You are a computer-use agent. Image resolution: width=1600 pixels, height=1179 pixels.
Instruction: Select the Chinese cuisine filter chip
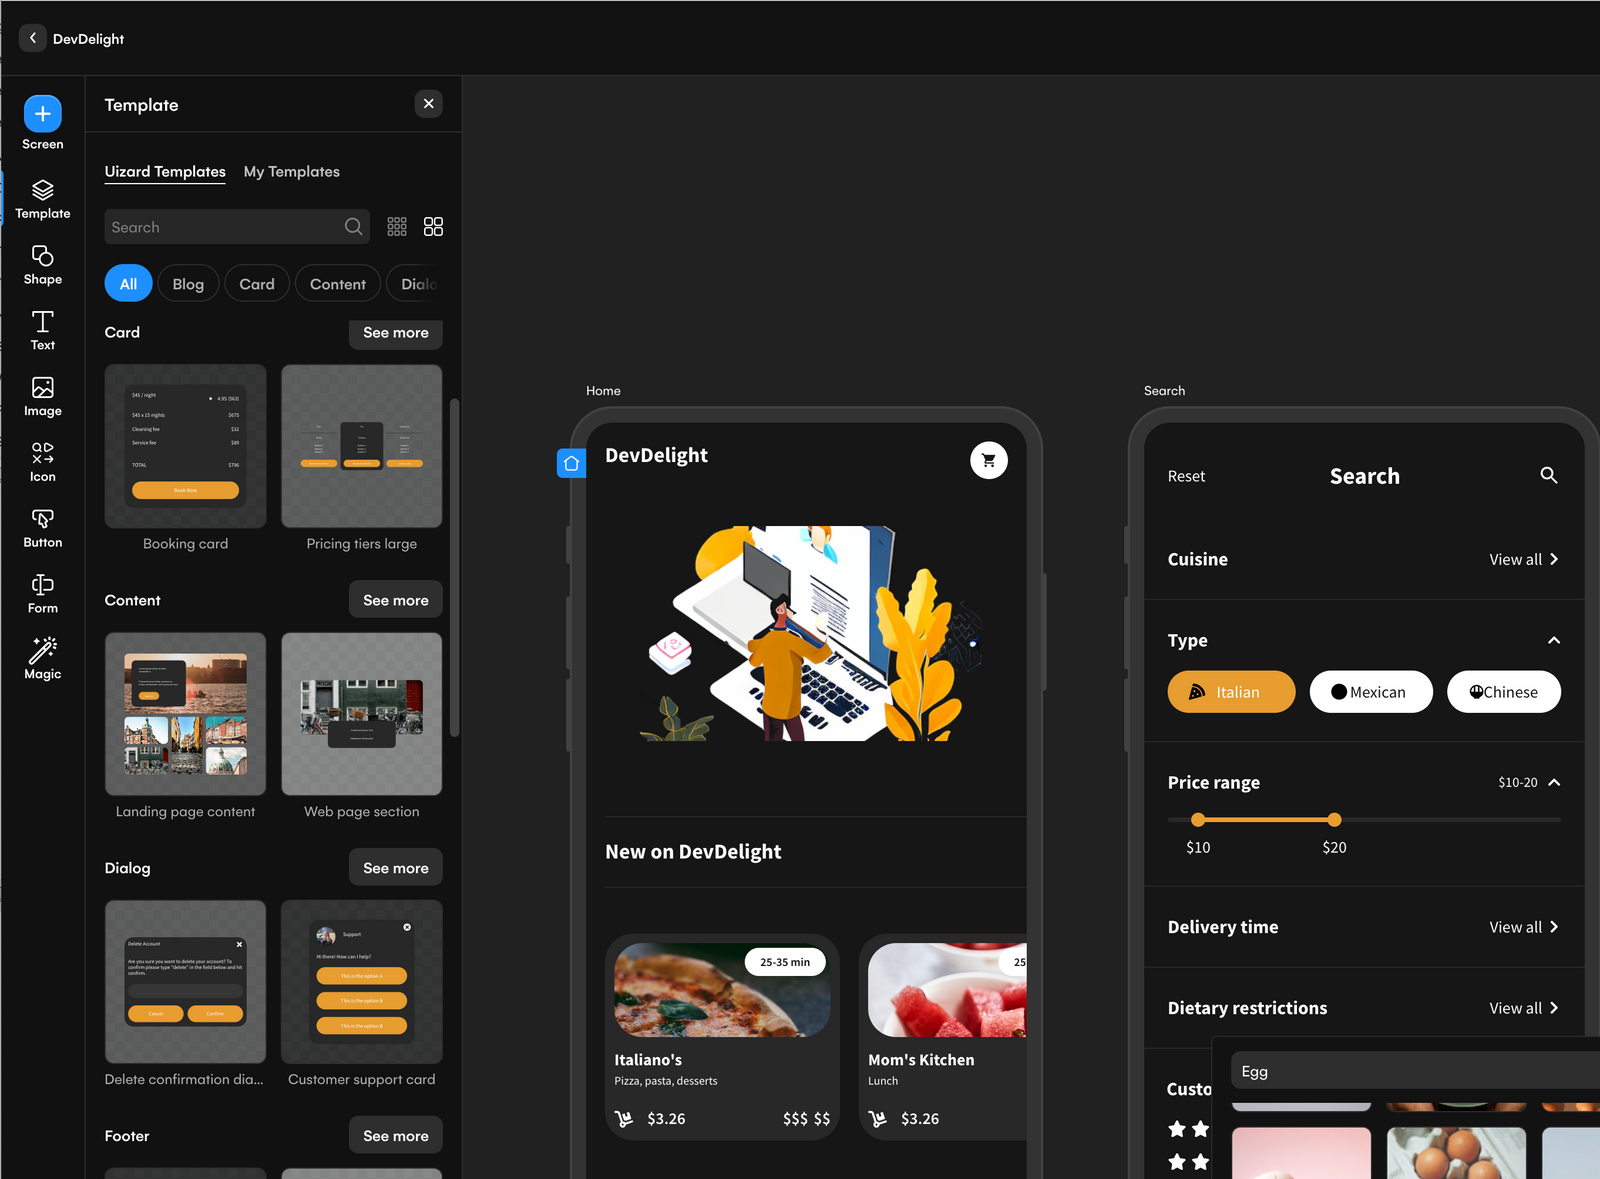[1503, 691]
